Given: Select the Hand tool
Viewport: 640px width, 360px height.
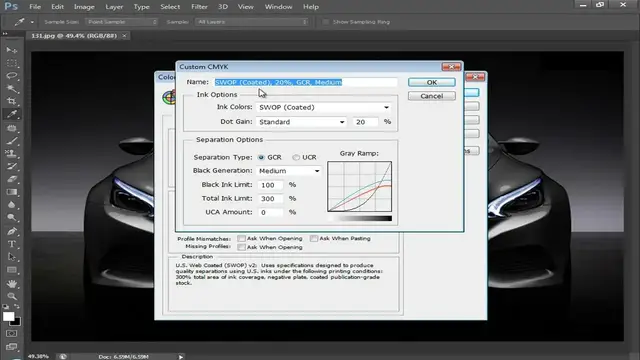Looking at the screenshot, I should pos(12,283).
